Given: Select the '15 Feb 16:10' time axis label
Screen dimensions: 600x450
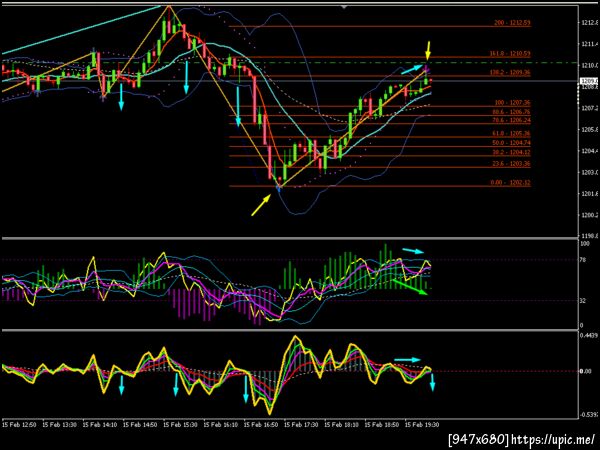Looking at the screenshot, I should (x=220, y=424).
